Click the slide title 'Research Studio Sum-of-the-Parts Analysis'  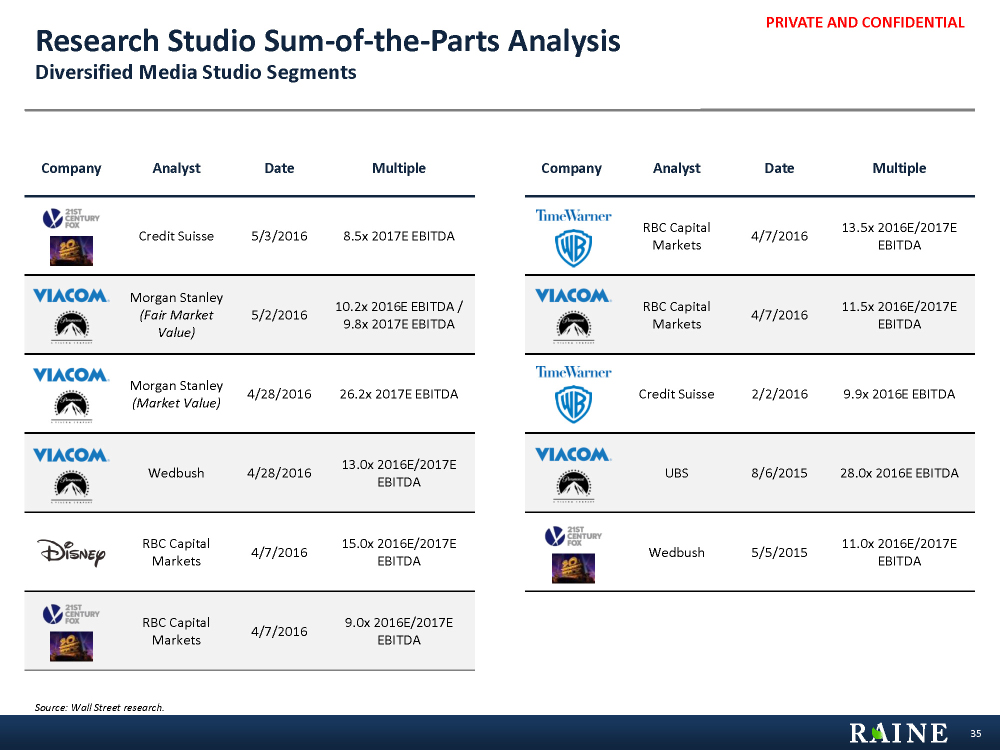point(328,41)
